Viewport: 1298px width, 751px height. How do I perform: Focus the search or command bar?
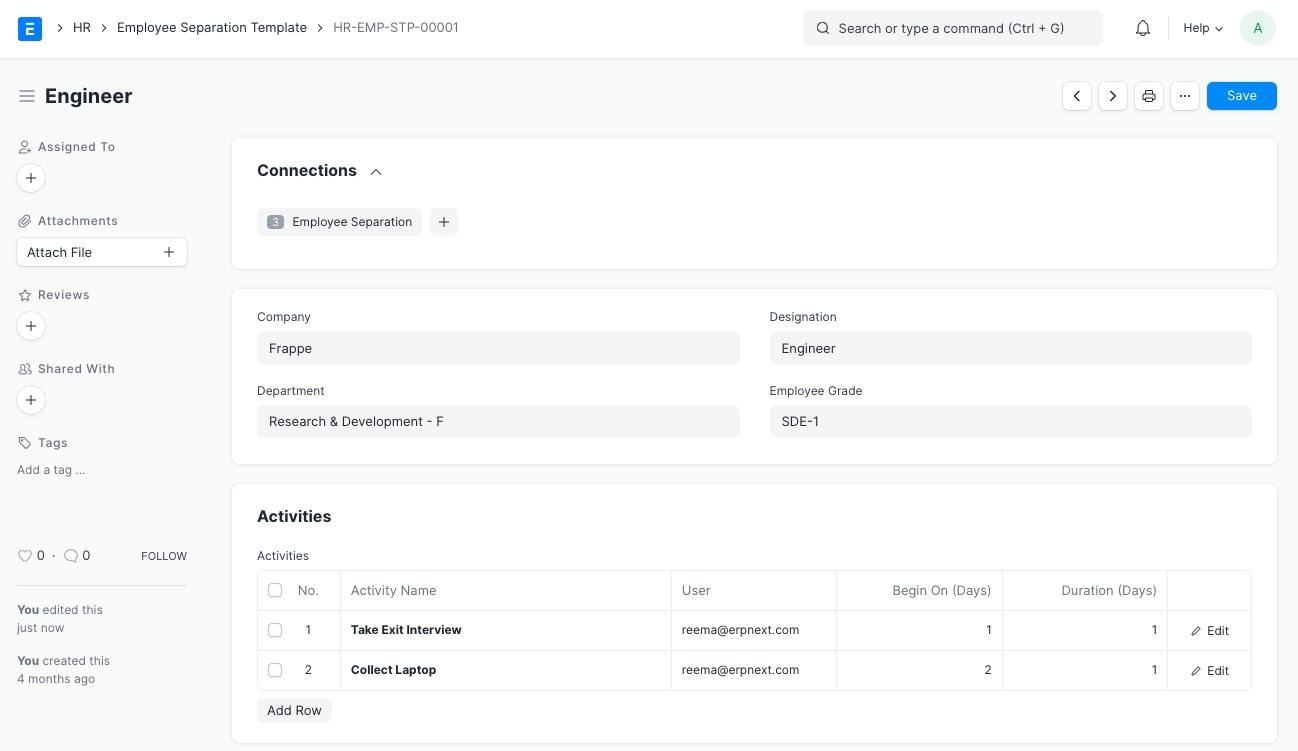952,28
